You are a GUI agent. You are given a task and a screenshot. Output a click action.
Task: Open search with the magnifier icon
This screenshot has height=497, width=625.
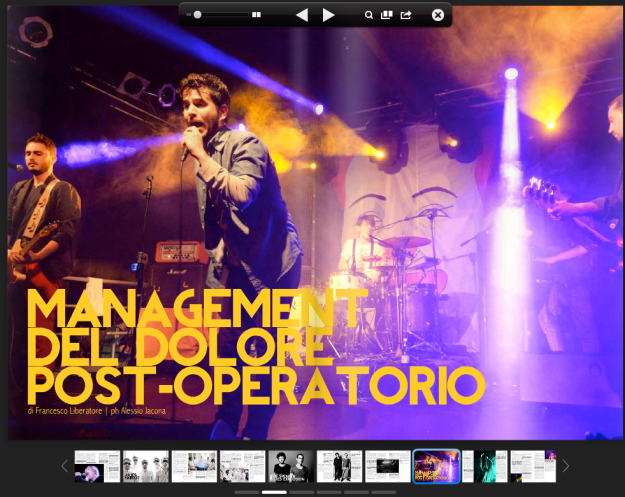click(369, 15)
